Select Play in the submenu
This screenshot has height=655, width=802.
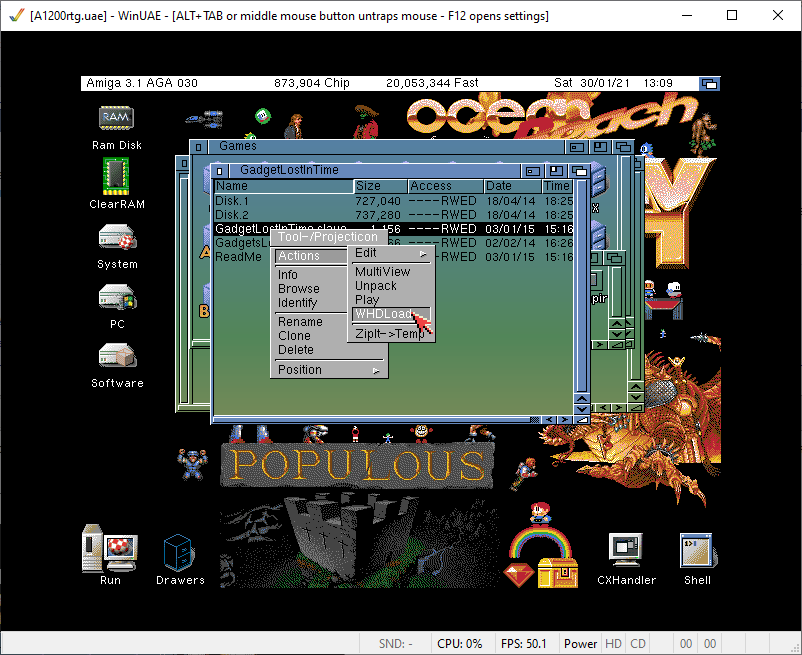pos(391,300)
